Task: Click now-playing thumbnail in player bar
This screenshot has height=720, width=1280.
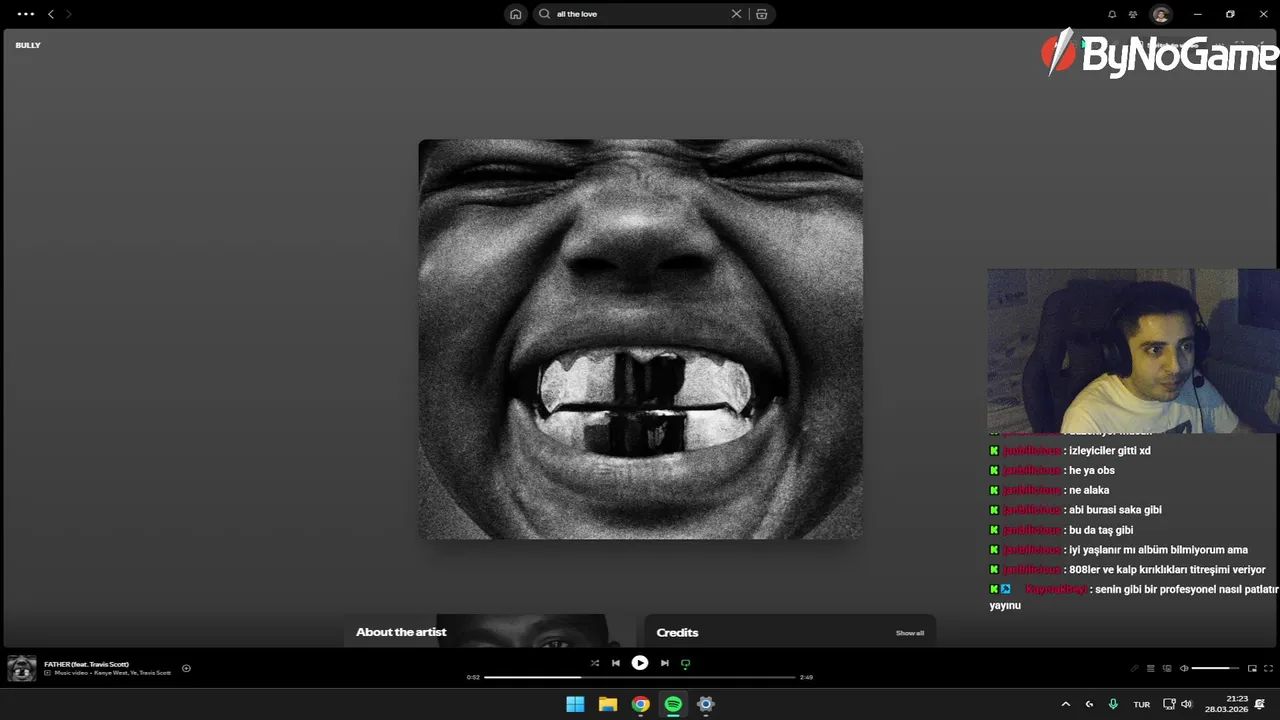Action: [22, 668]
